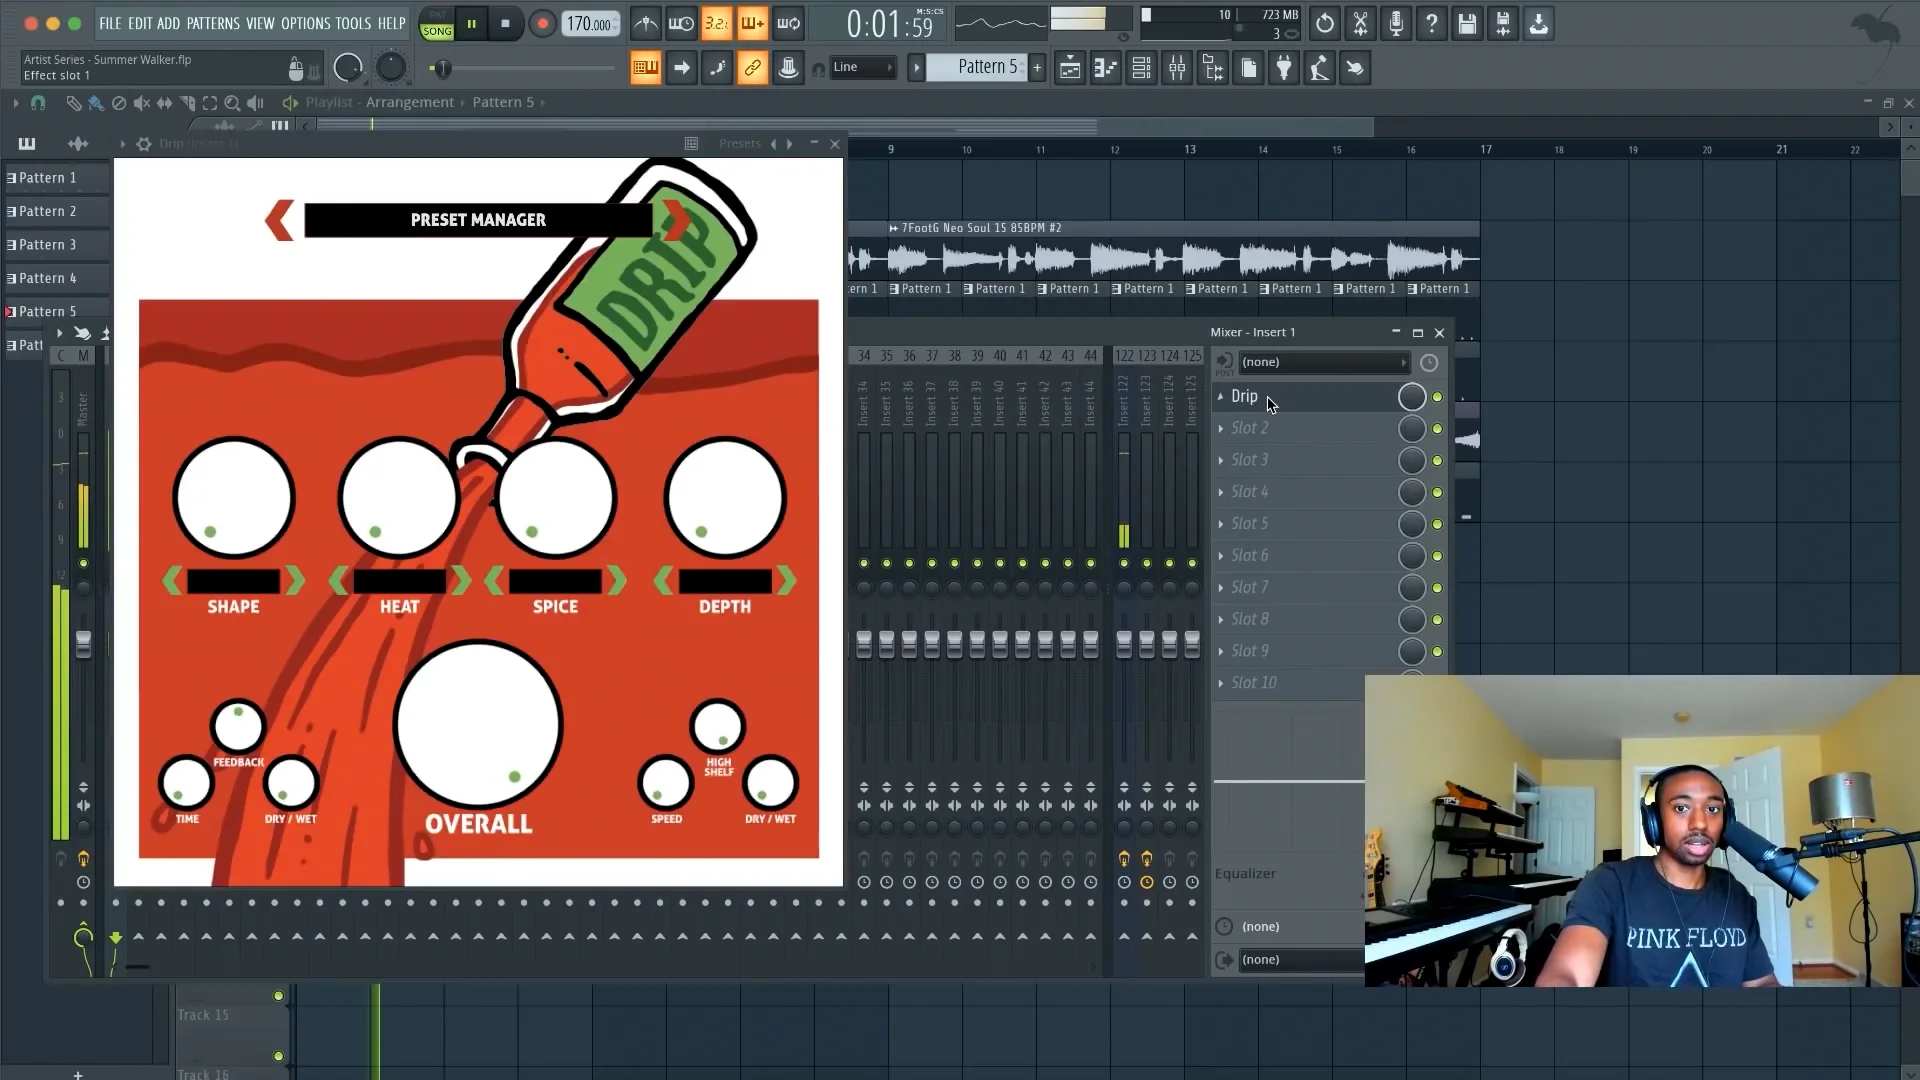The height and width of the screenshot is (1080, 1920).
Task: Open mixer input (none) dropdown
Action: pos(1322,362)
